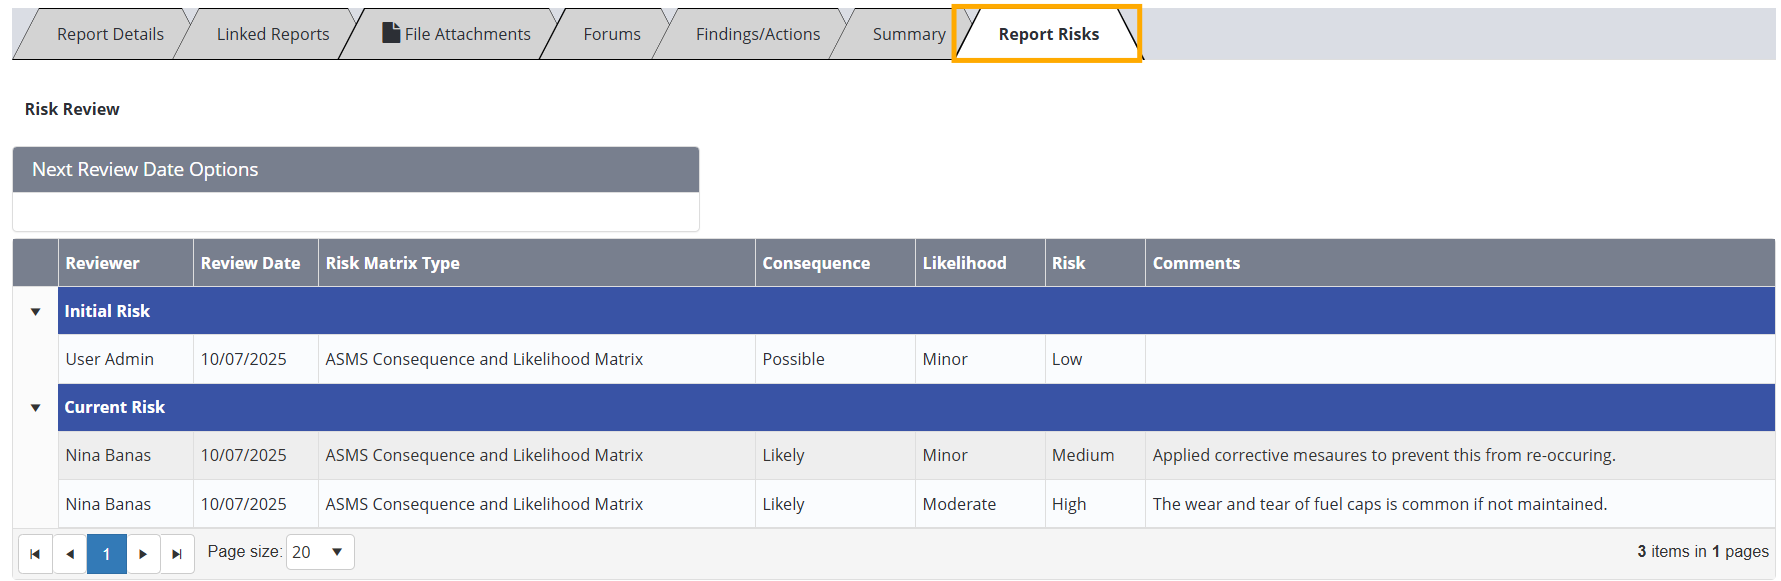This screenshot has width=1781, height=581.
Task: Open the Findings/Actions tab
Action: (757, 34)
